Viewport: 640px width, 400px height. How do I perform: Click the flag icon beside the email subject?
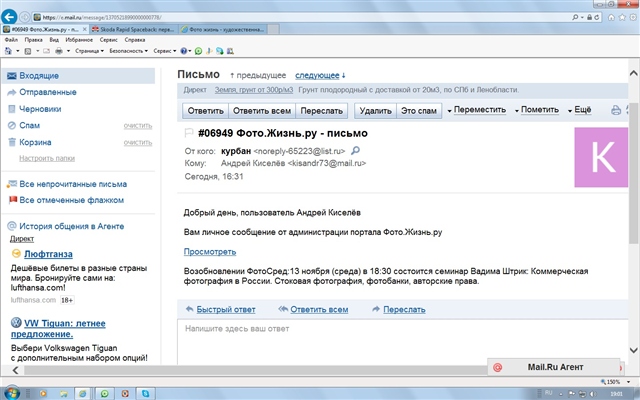(x=189, y=133)
